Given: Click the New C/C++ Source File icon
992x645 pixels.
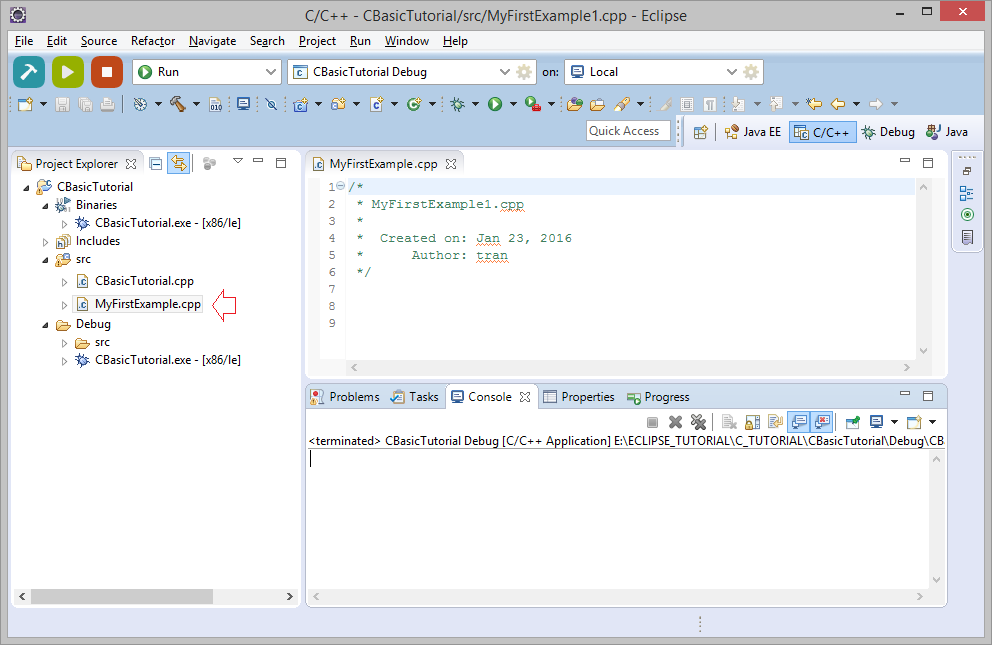Looking at the screenshot, I should tap(376, 104).
